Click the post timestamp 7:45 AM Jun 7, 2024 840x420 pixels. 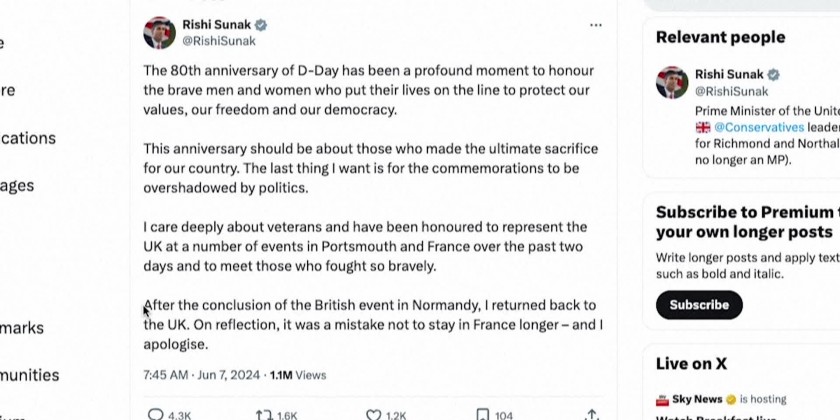pos(201,375)
